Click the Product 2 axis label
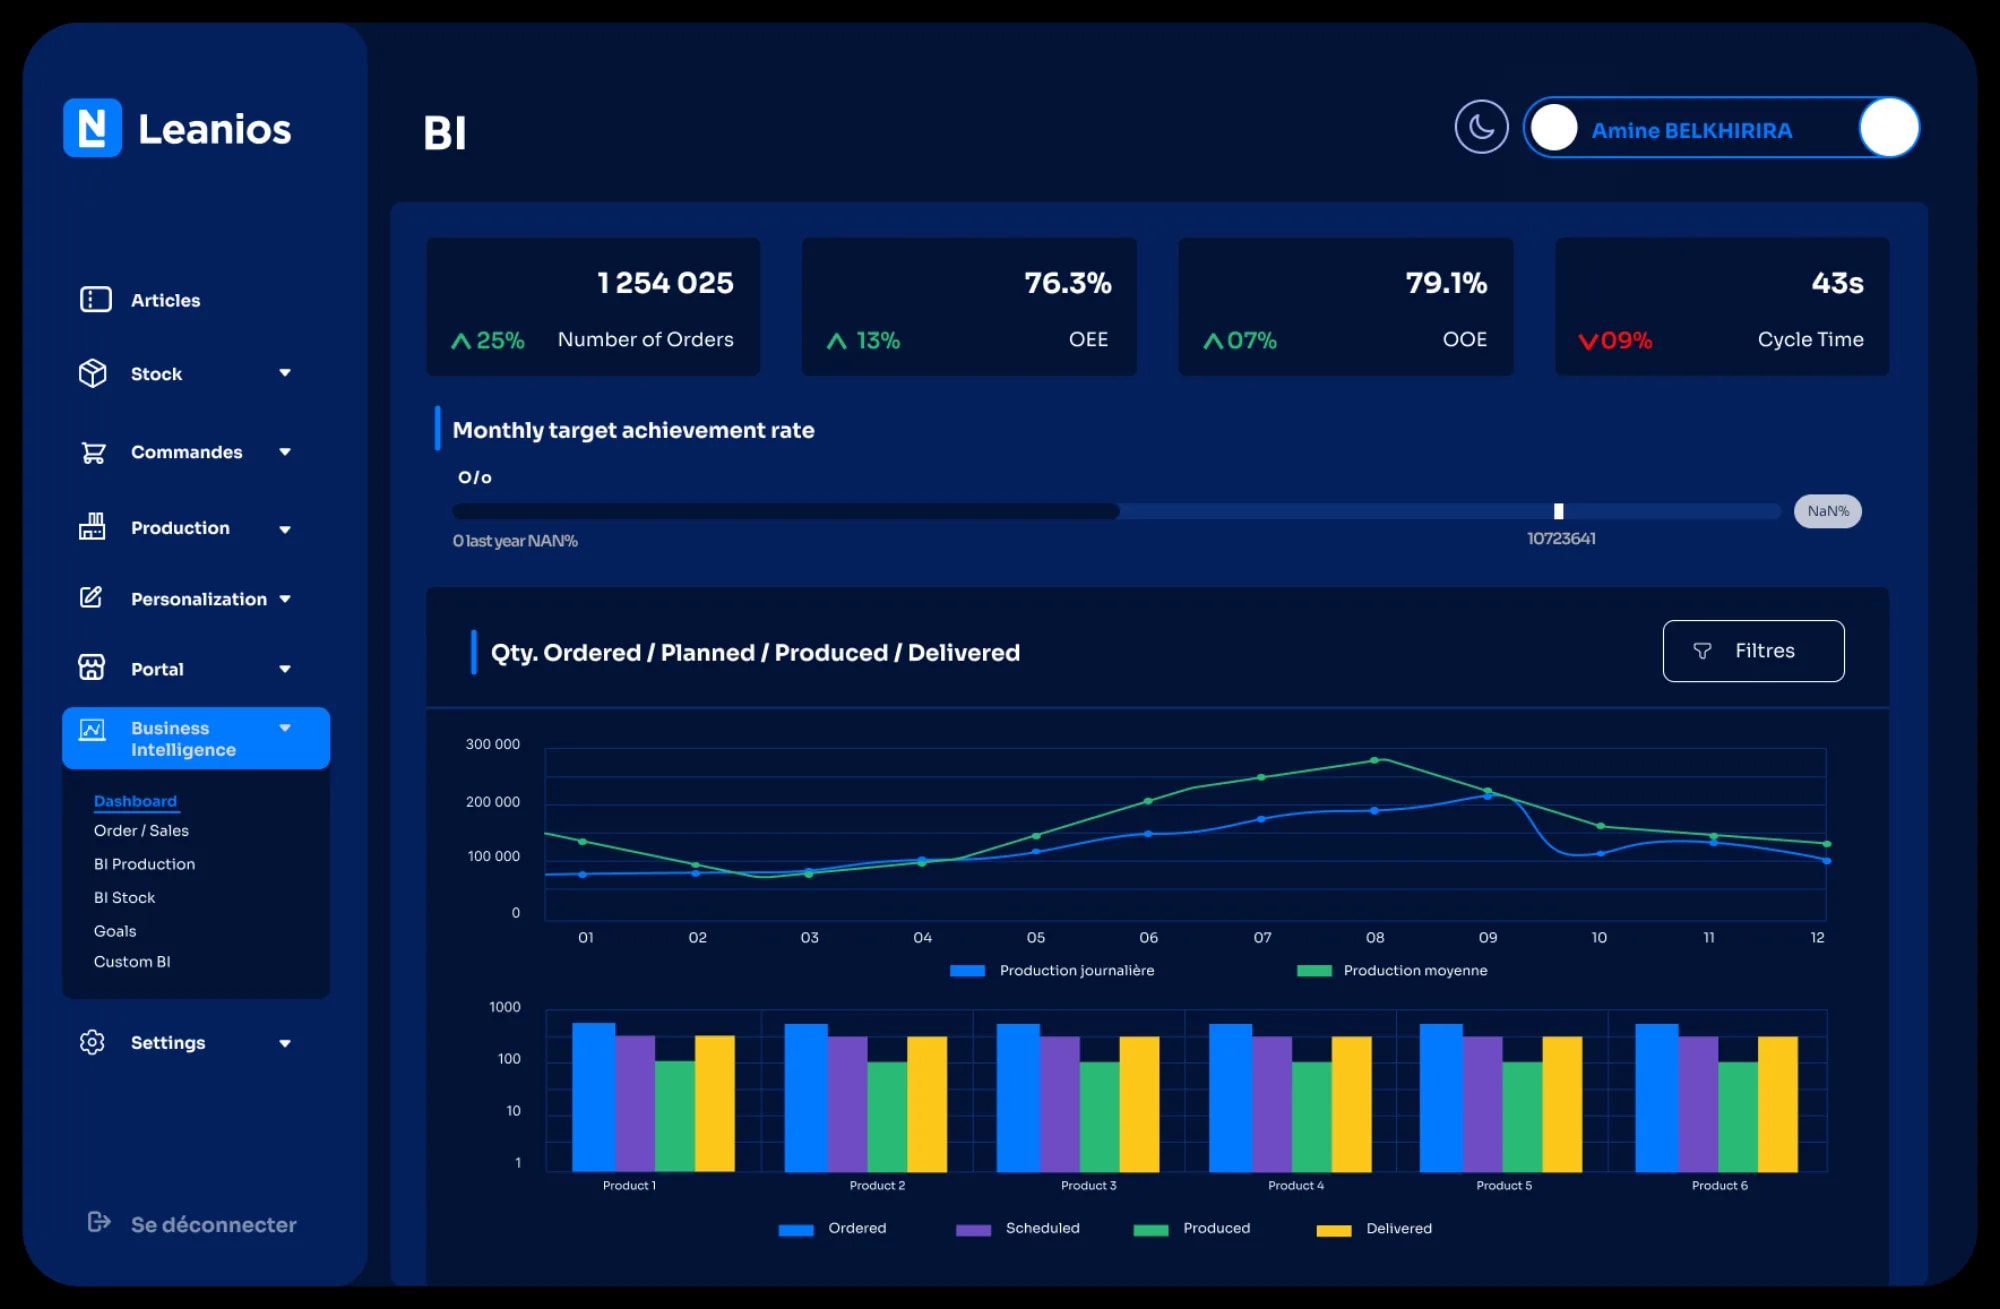 pos(877,1185)
